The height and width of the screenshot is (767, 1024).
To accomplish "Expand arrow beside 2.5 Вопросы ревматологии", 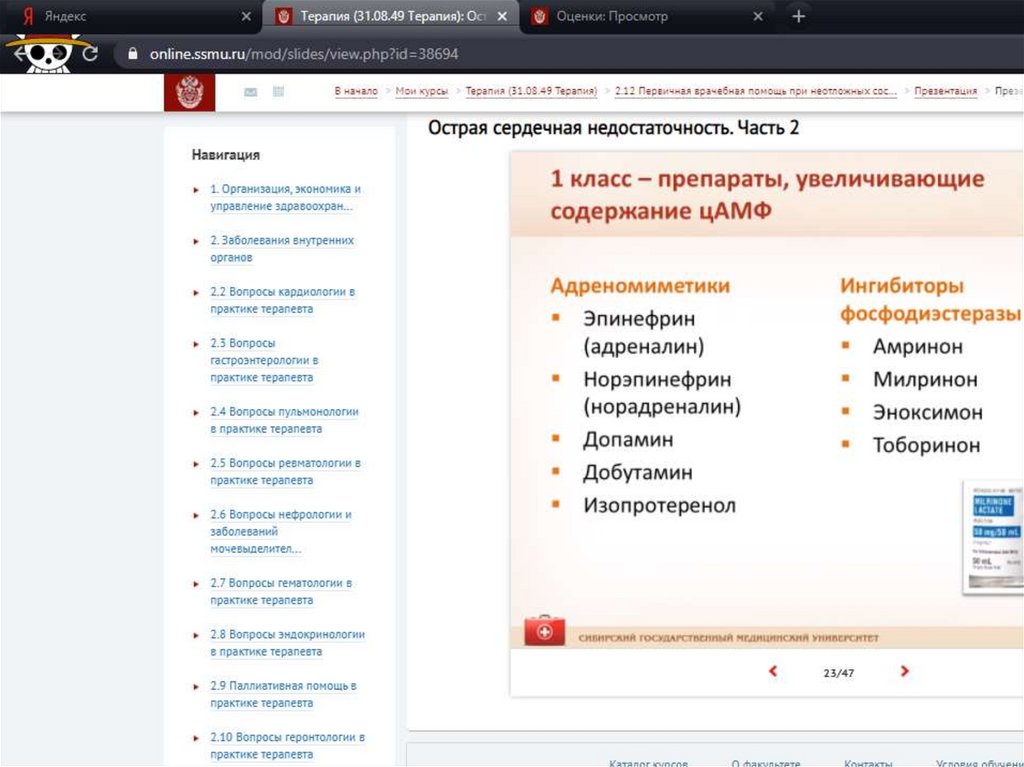I will 196,465.
